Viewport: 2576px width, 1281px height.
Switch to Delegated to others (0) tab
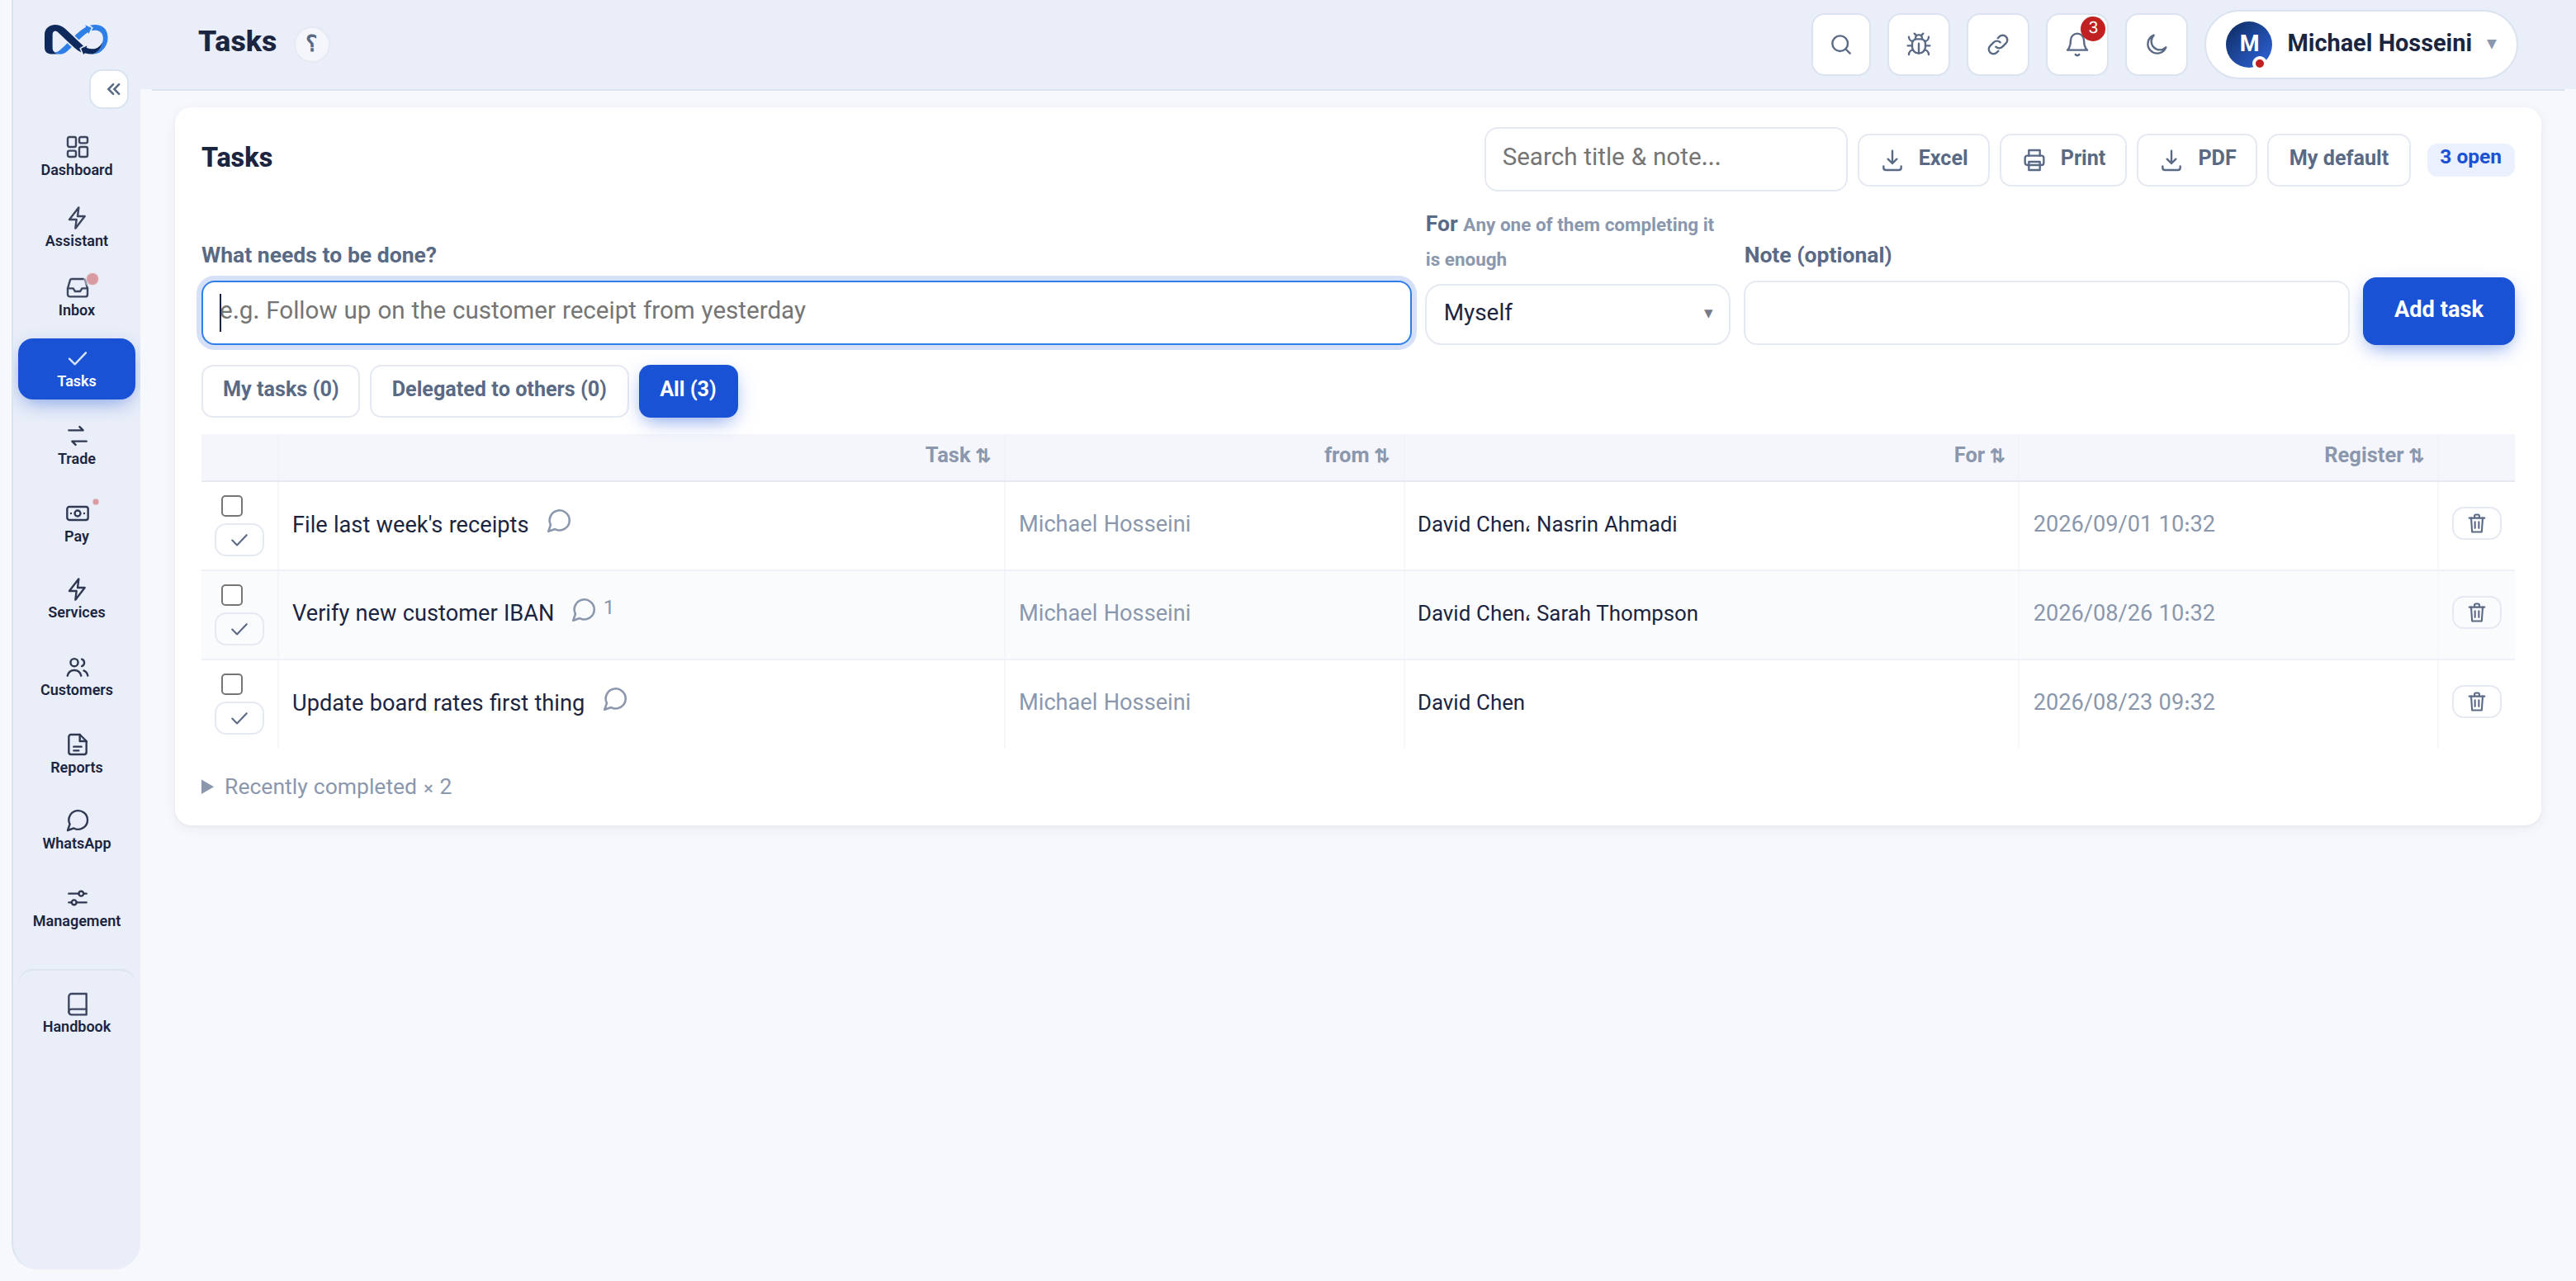pos(499,390)
